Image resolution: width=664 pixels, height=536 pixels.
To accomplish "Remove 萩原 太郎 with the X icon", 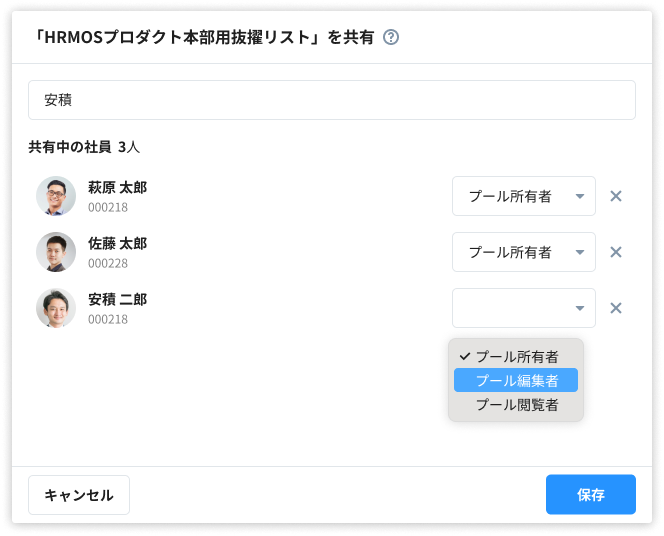I will [x=616, y=196].
